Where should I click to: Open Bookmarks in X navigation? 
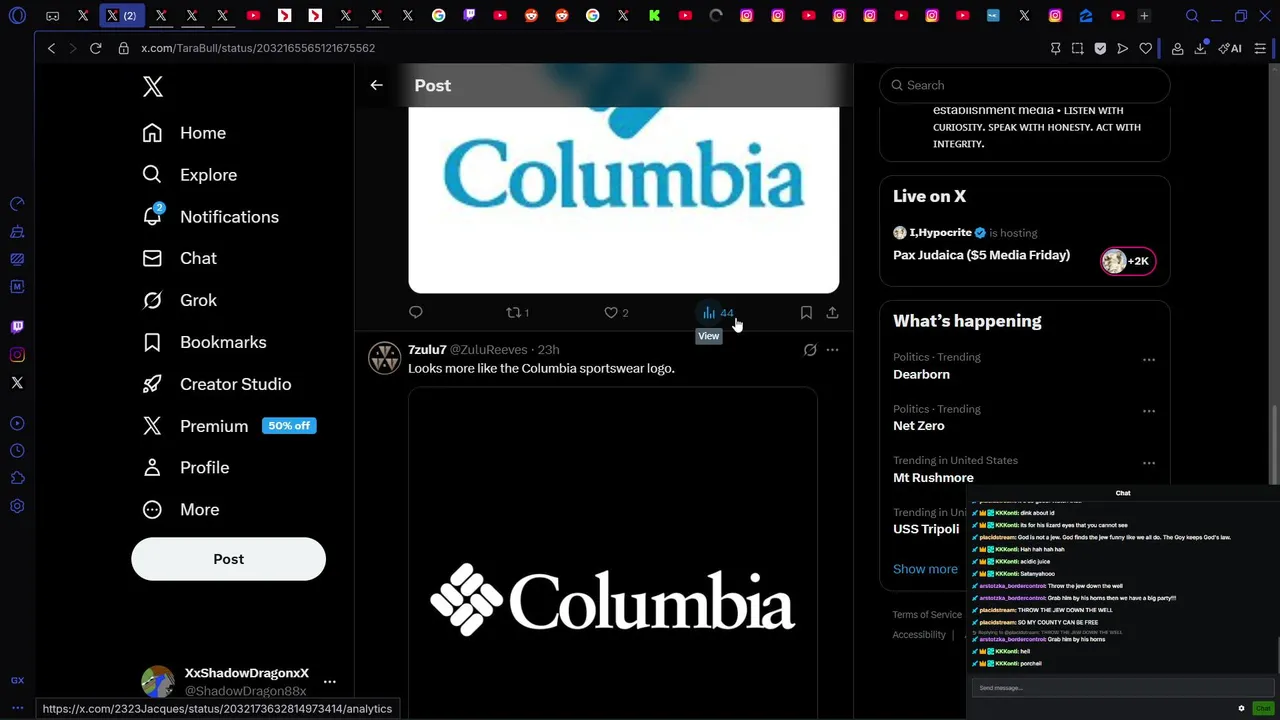204,342
